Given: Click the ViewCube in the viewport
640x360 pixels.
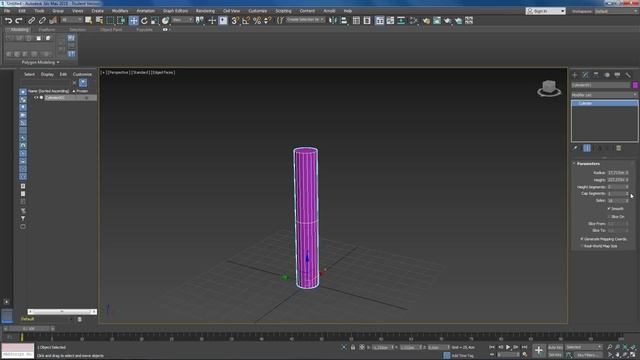Looking at the screenshot, I should 549,88.
